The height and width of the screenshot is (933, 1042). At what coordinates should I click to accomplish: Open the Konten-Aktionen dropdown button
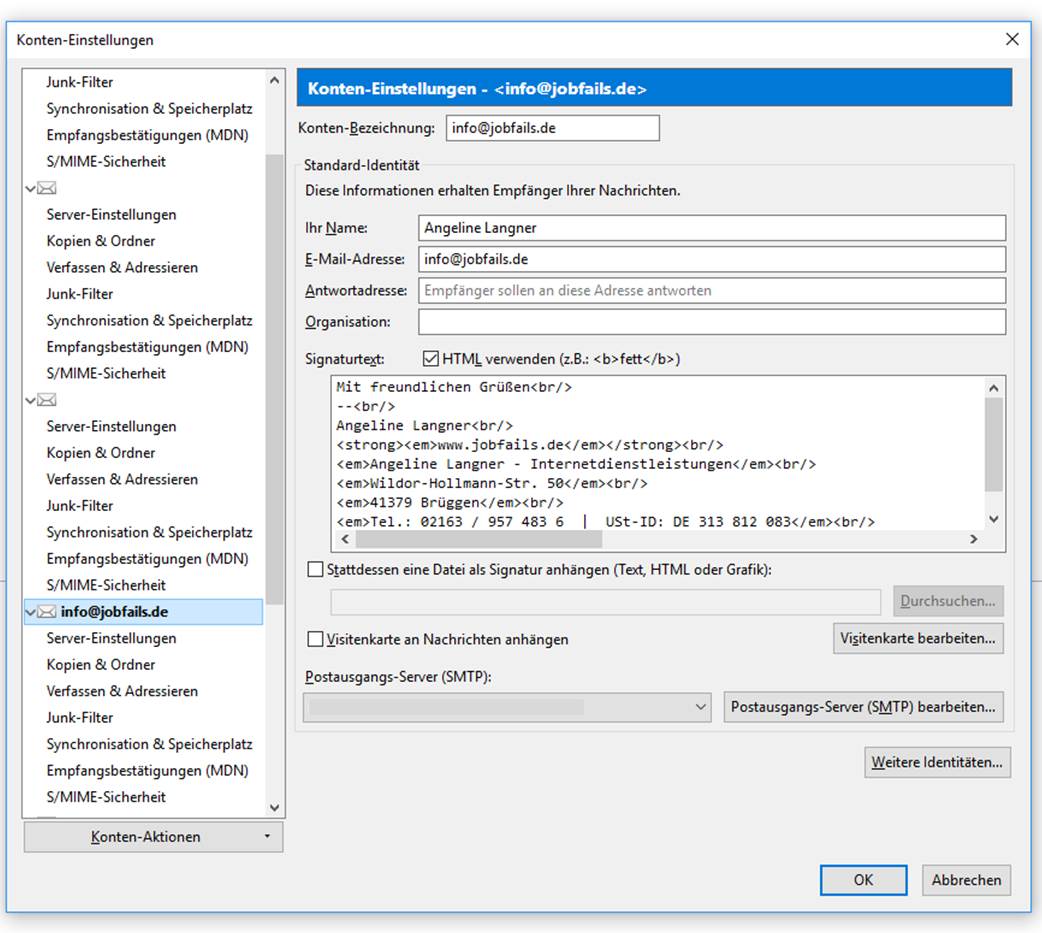coord(154,837)
